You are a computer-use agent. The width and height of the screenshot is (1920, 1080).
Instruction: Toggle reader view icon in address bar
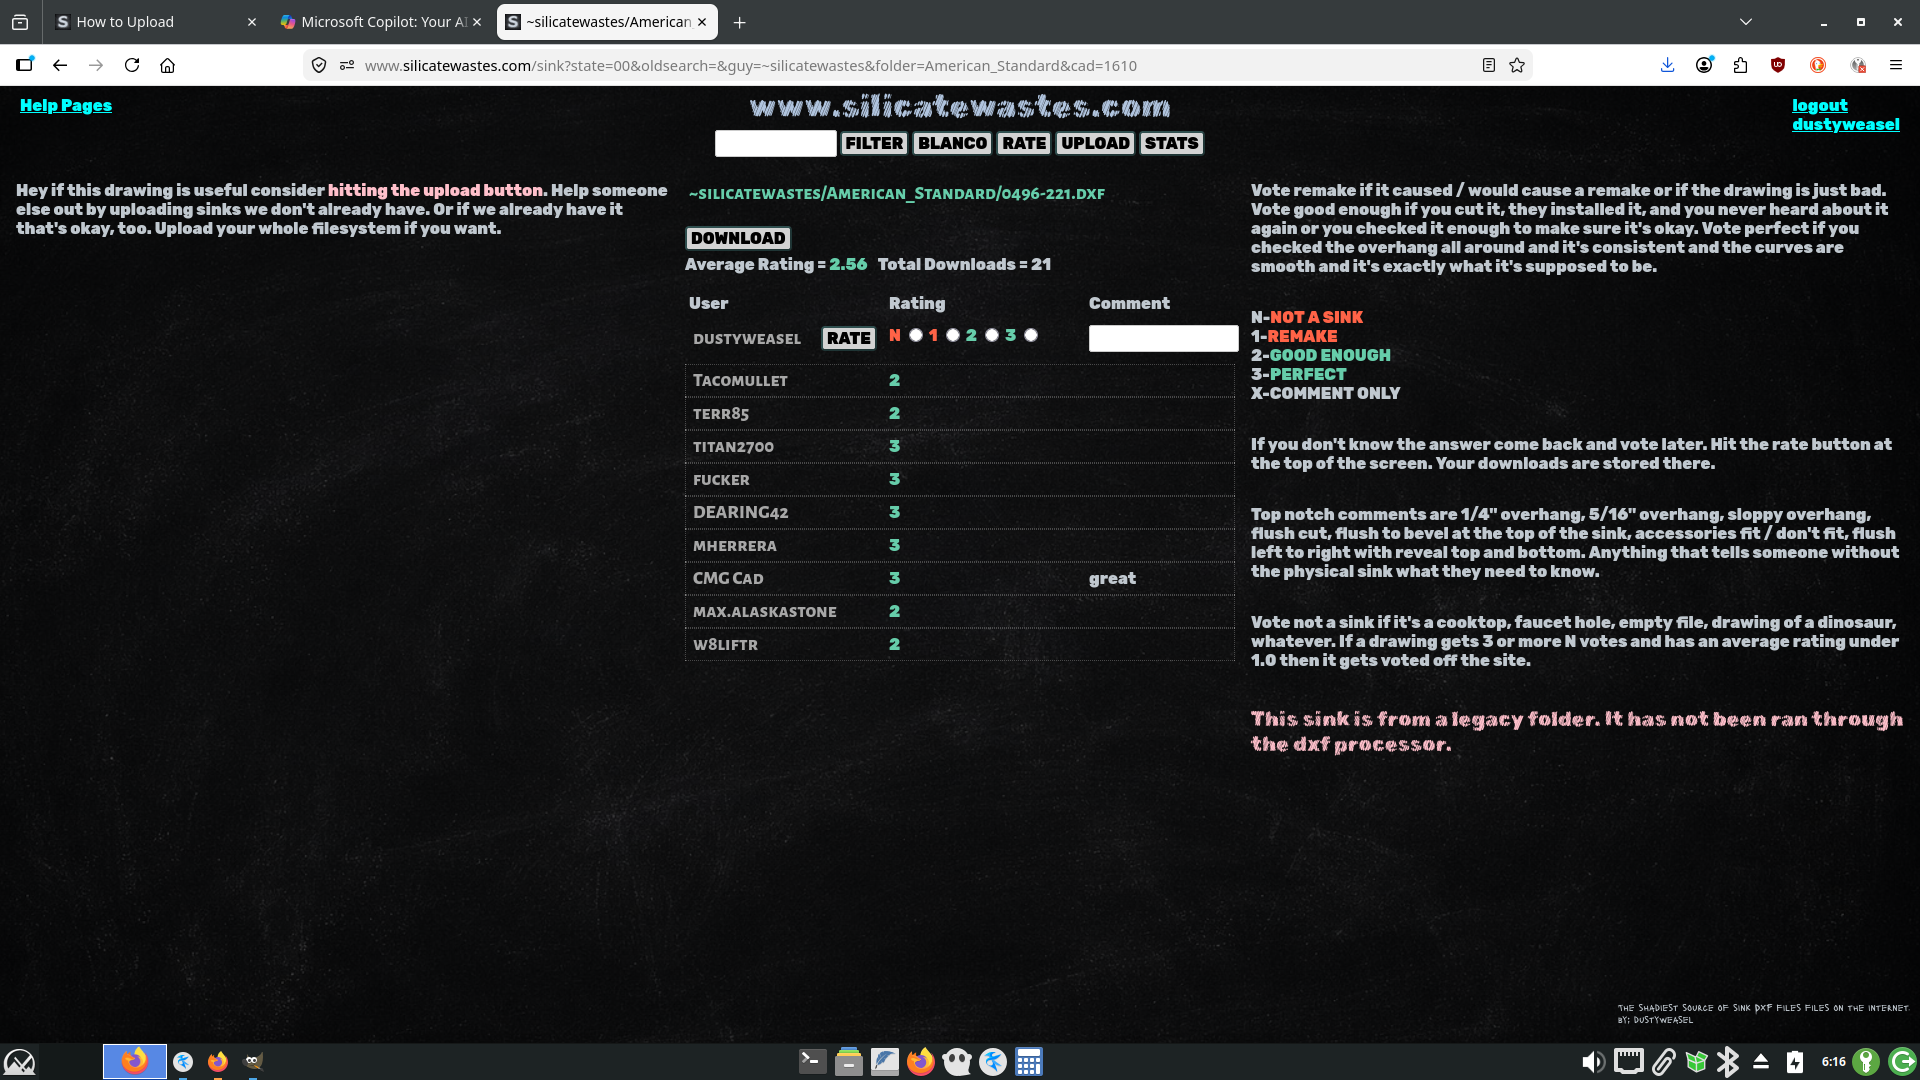(1488, 65)
